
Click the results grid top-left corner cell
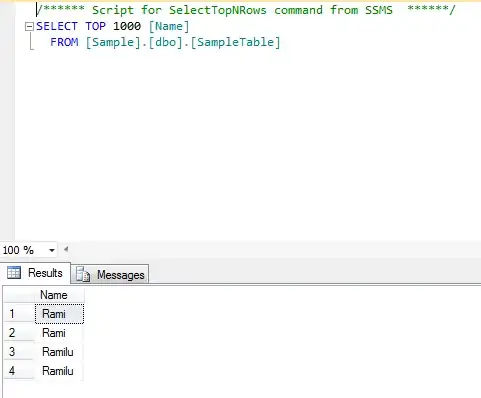[x=19, y=295]
